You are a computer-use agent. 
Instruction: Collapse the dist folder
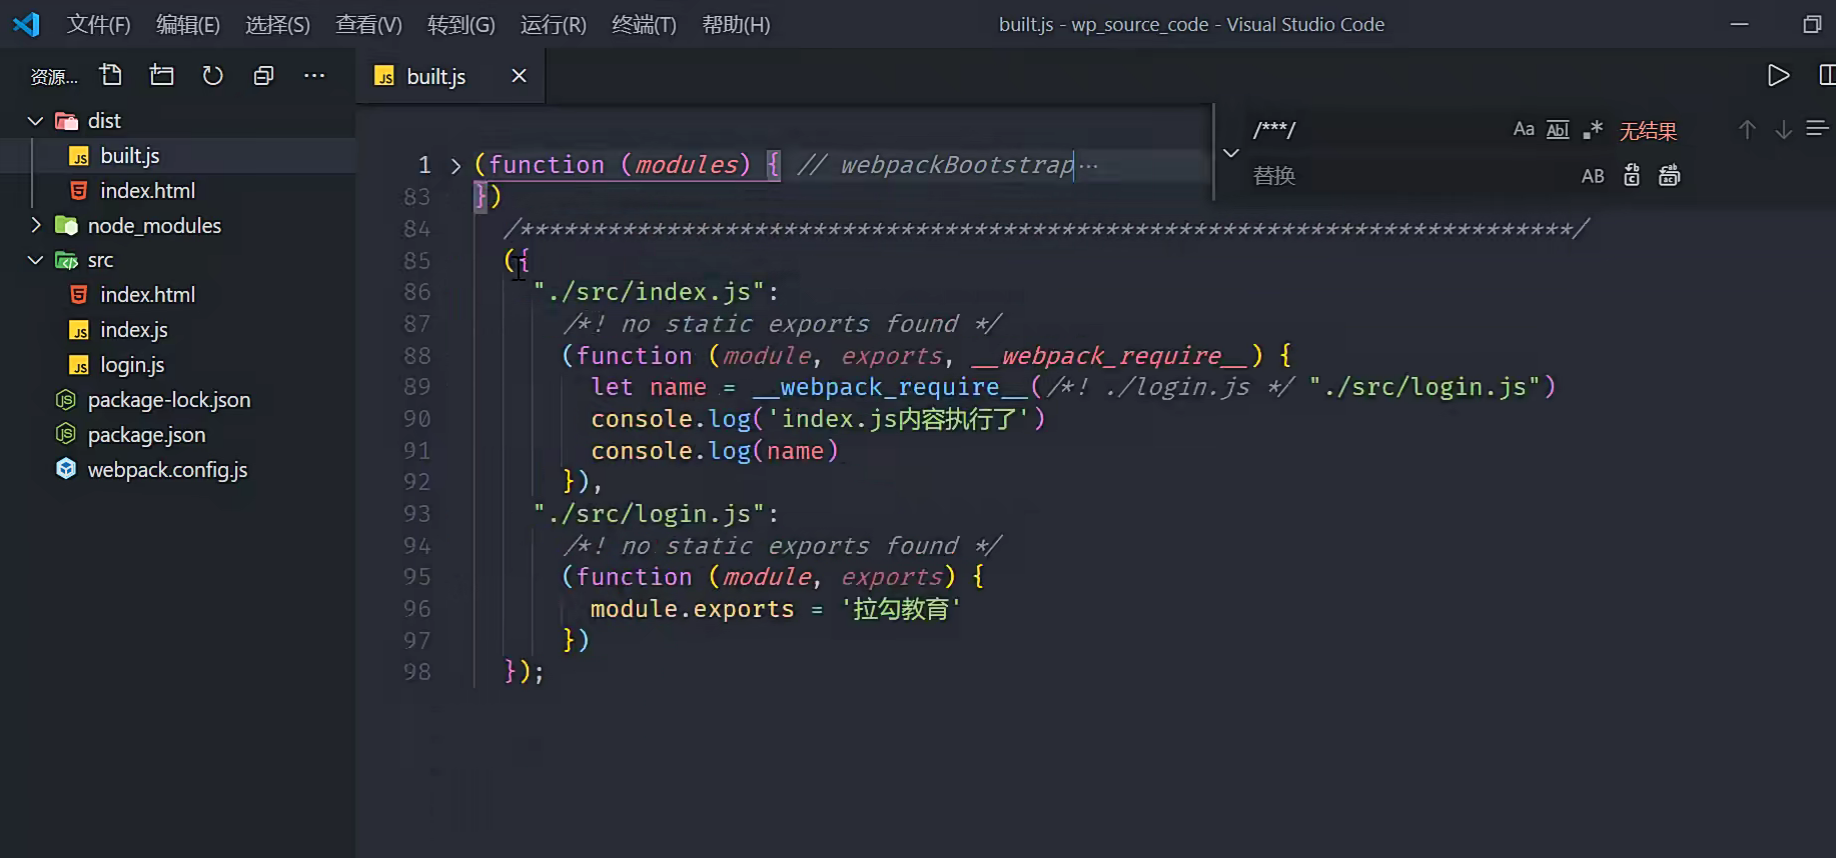[x=36, y=121]
